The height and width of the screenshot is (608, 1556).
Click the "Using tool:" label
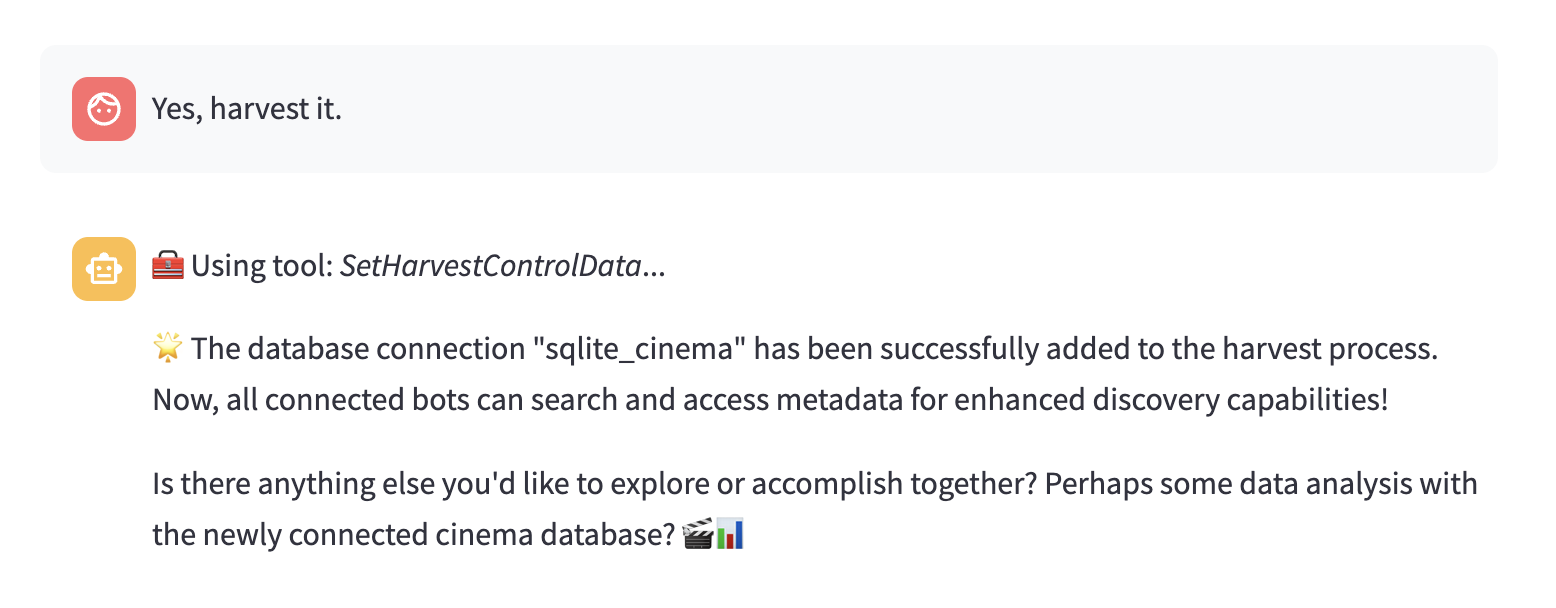click(x=262, y=267)
